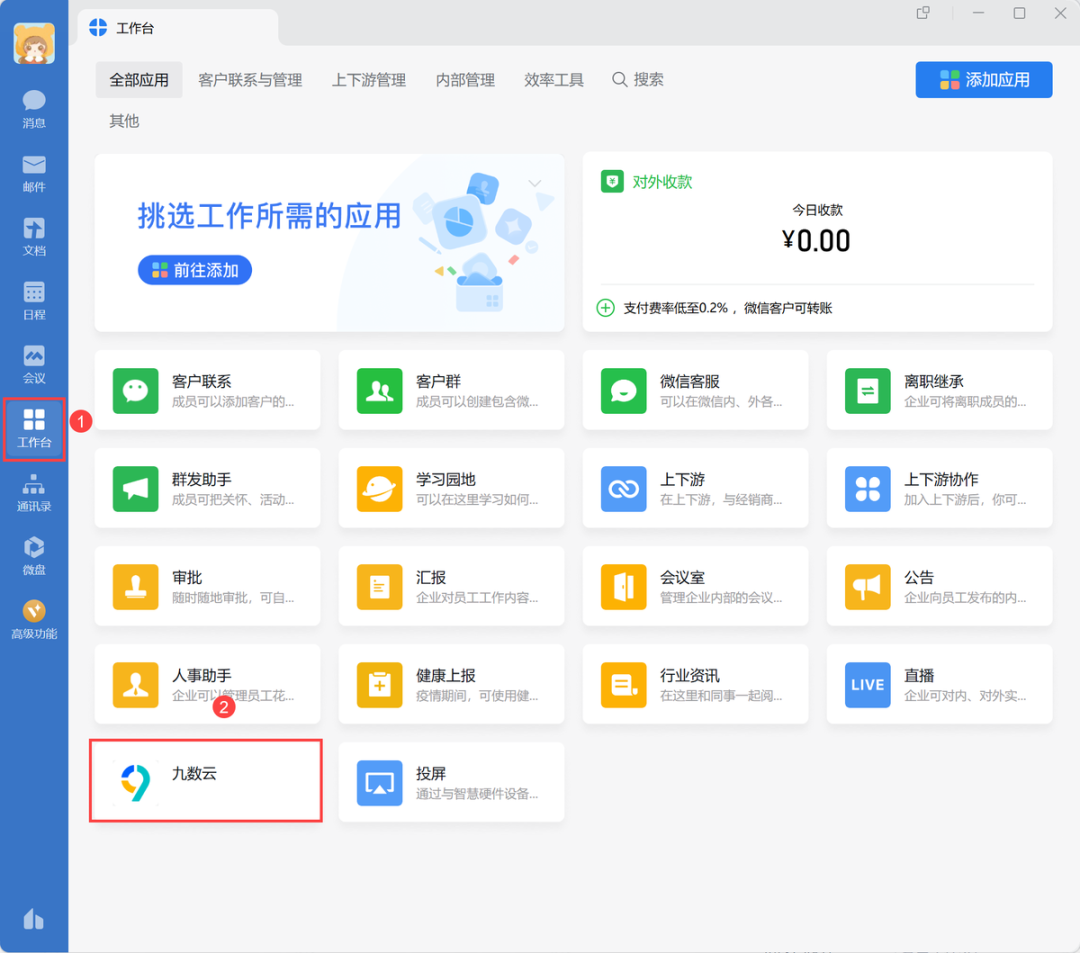The width and height of the screenshot is (1080, 953).
Task: Open the 离职继承 app
Action: [939, 390]
